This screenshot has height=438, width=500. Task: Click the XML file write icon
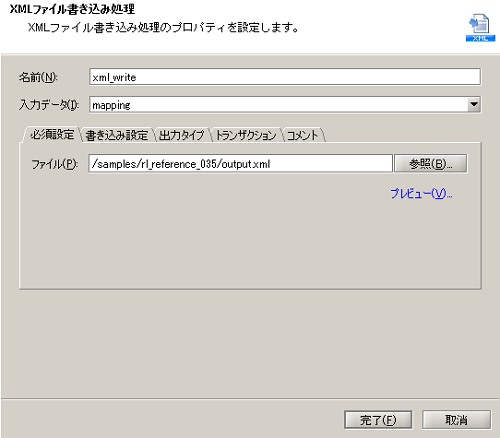click(x=480, y=28)
